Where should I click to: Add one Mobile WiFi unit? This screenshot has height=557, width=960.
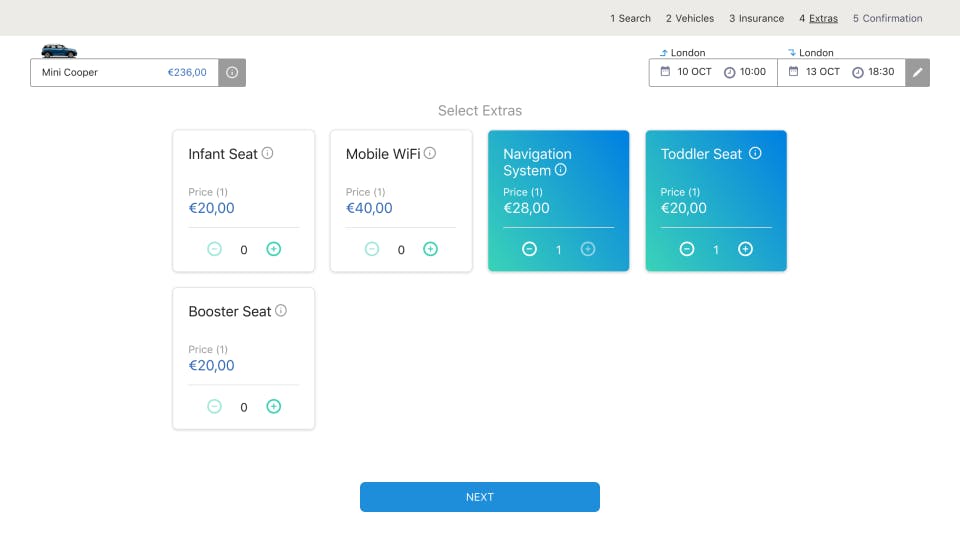[430, 249]
